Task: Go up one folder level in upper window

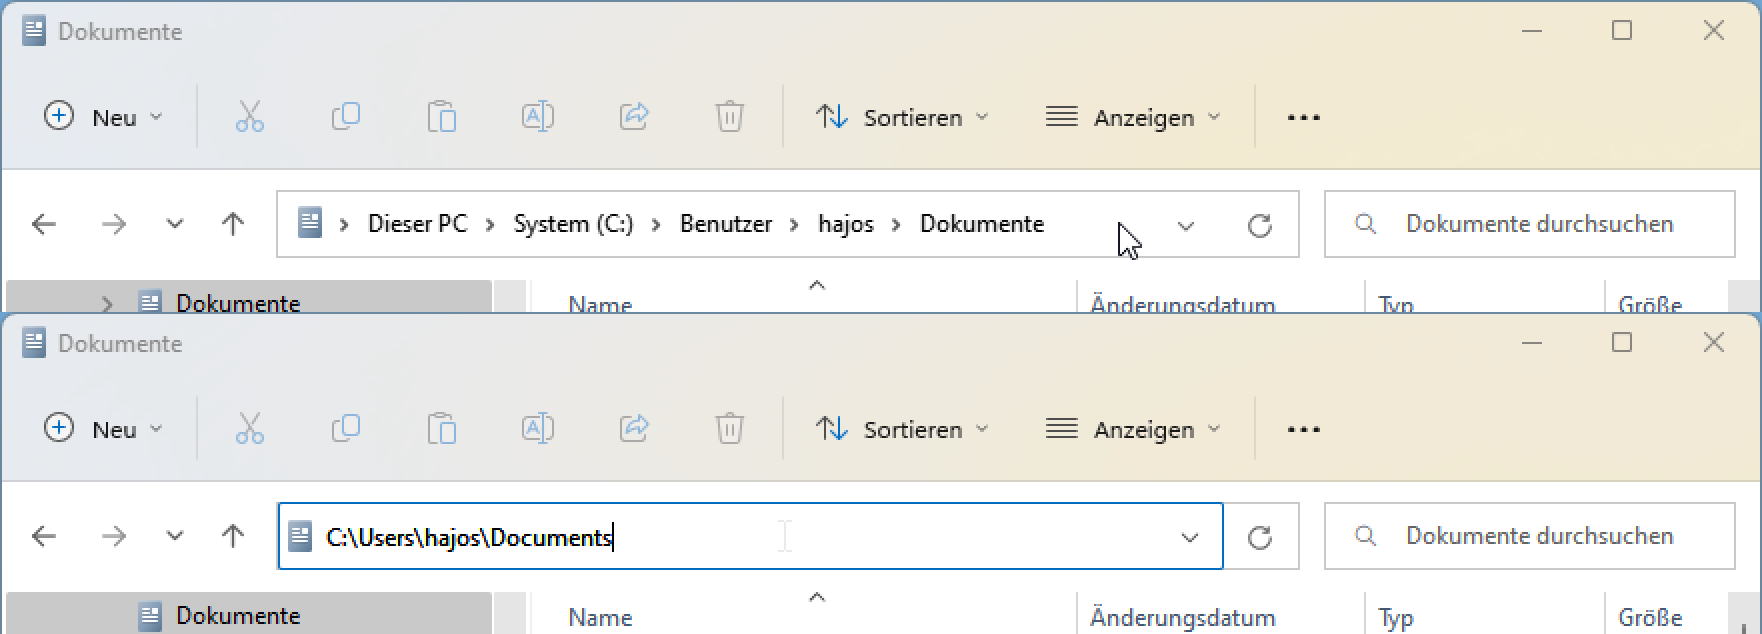Action: coord(233,225)
